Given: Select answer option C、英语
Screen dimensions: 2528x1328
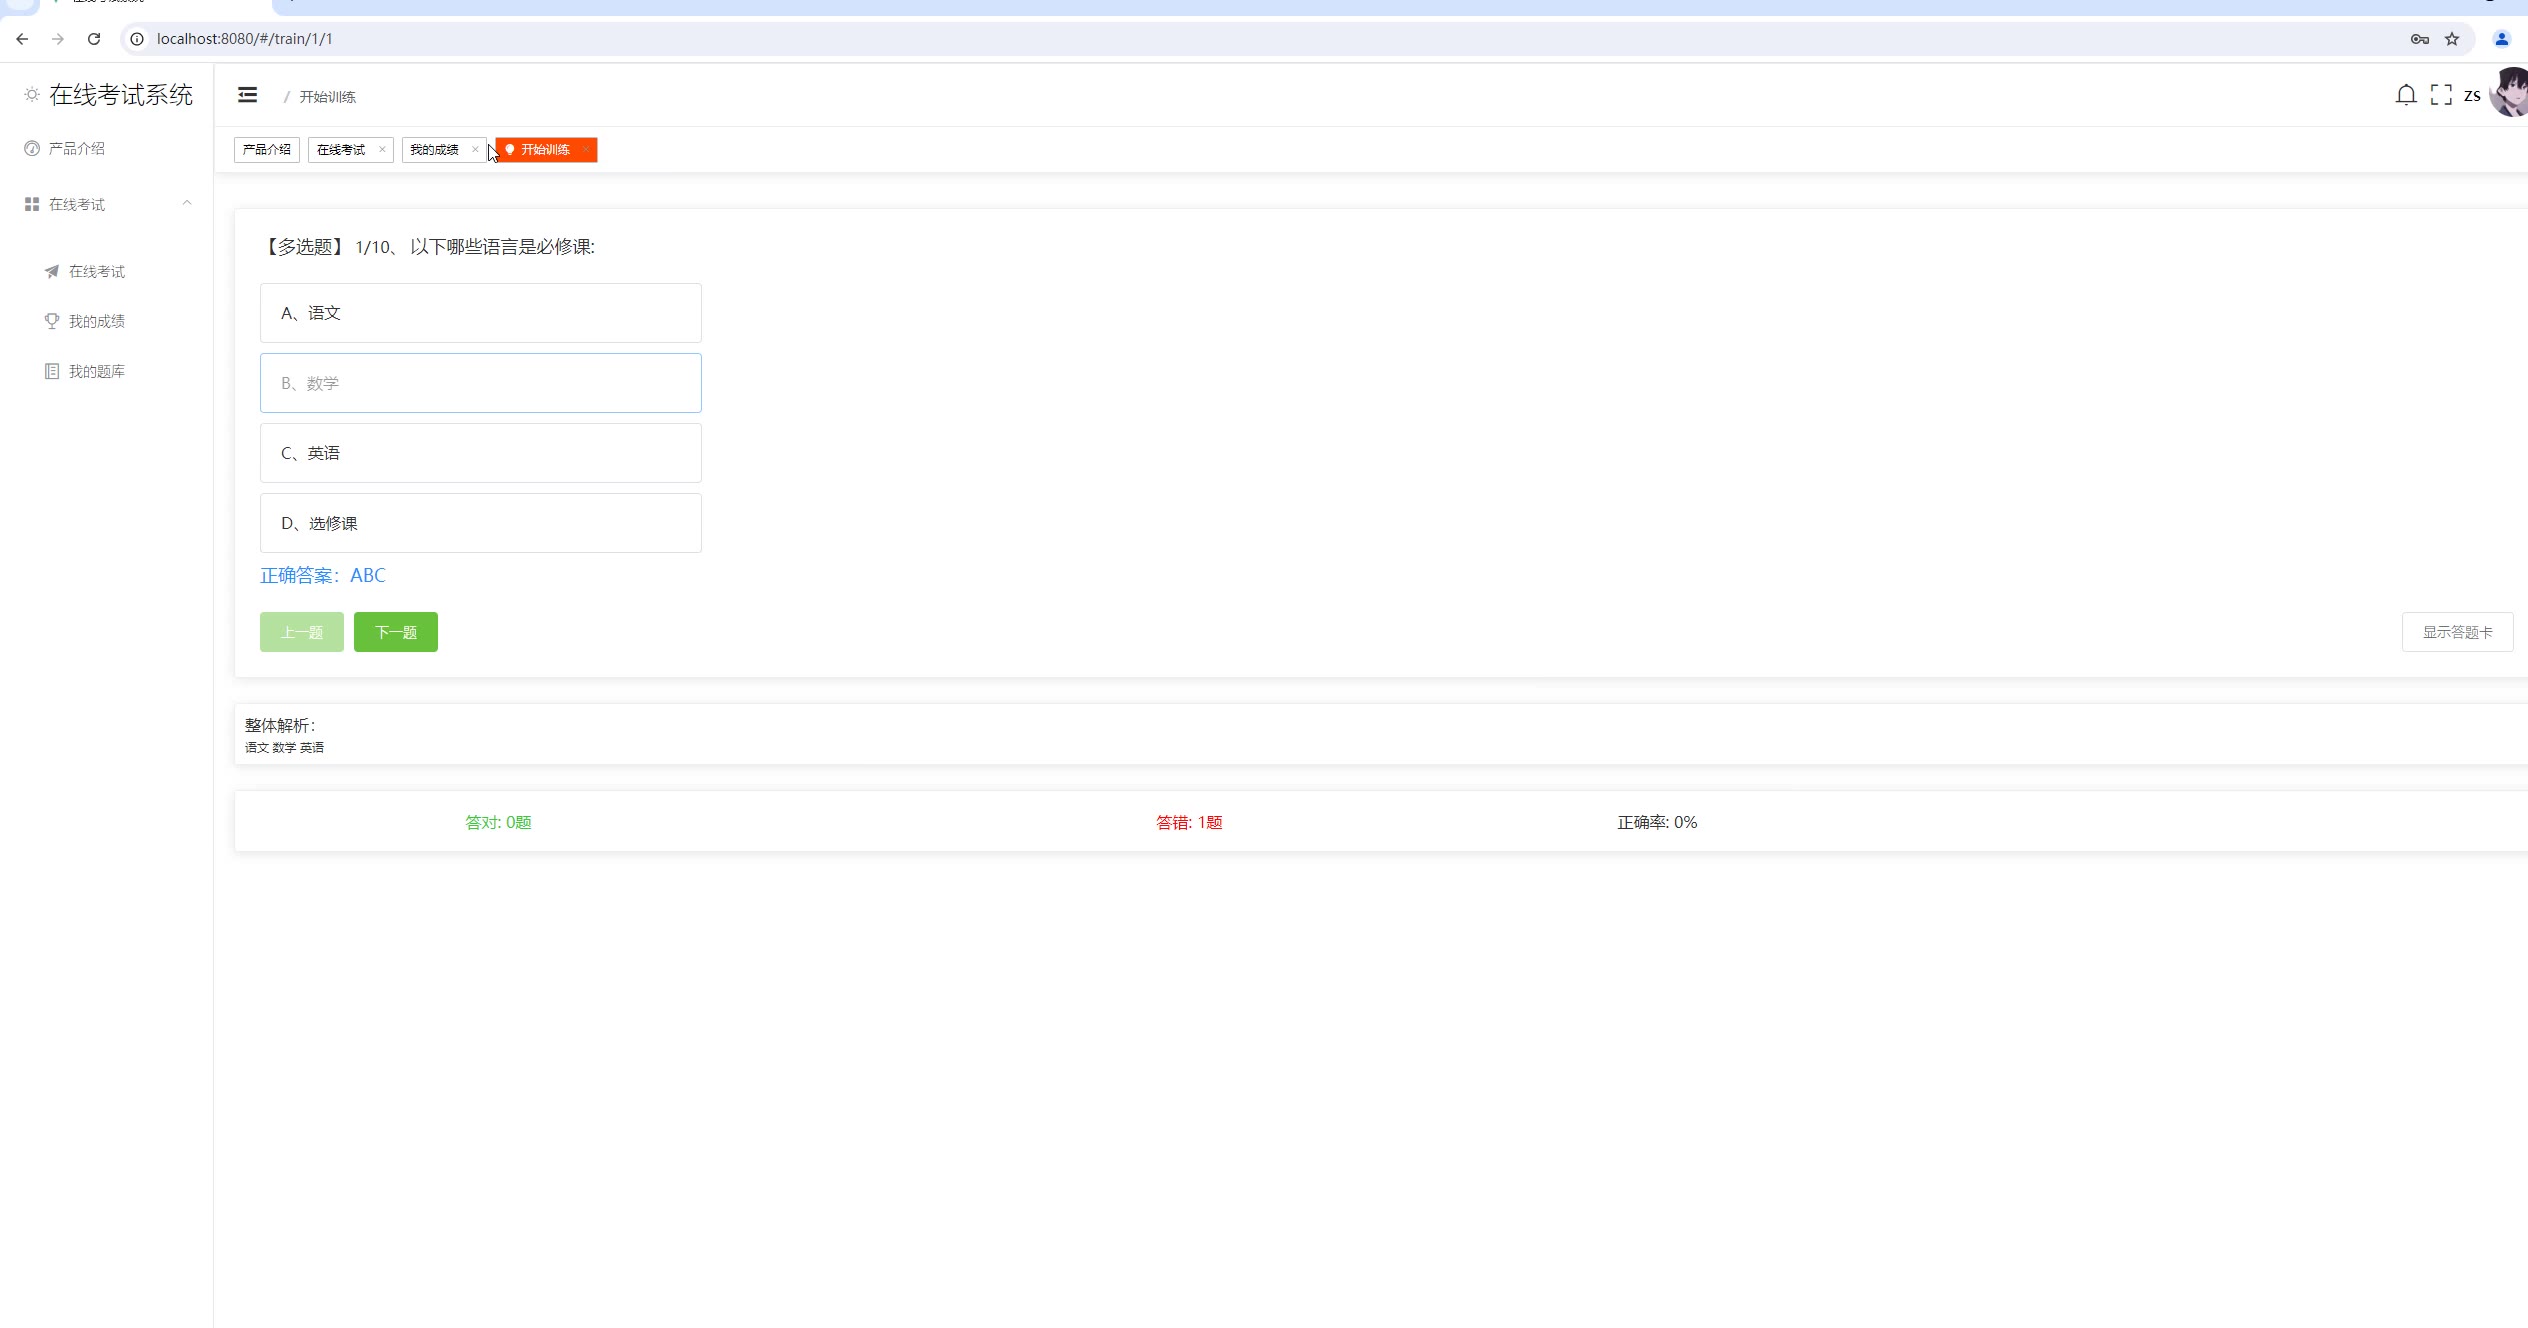Looking at the screenshot, I should pos(480,453).
